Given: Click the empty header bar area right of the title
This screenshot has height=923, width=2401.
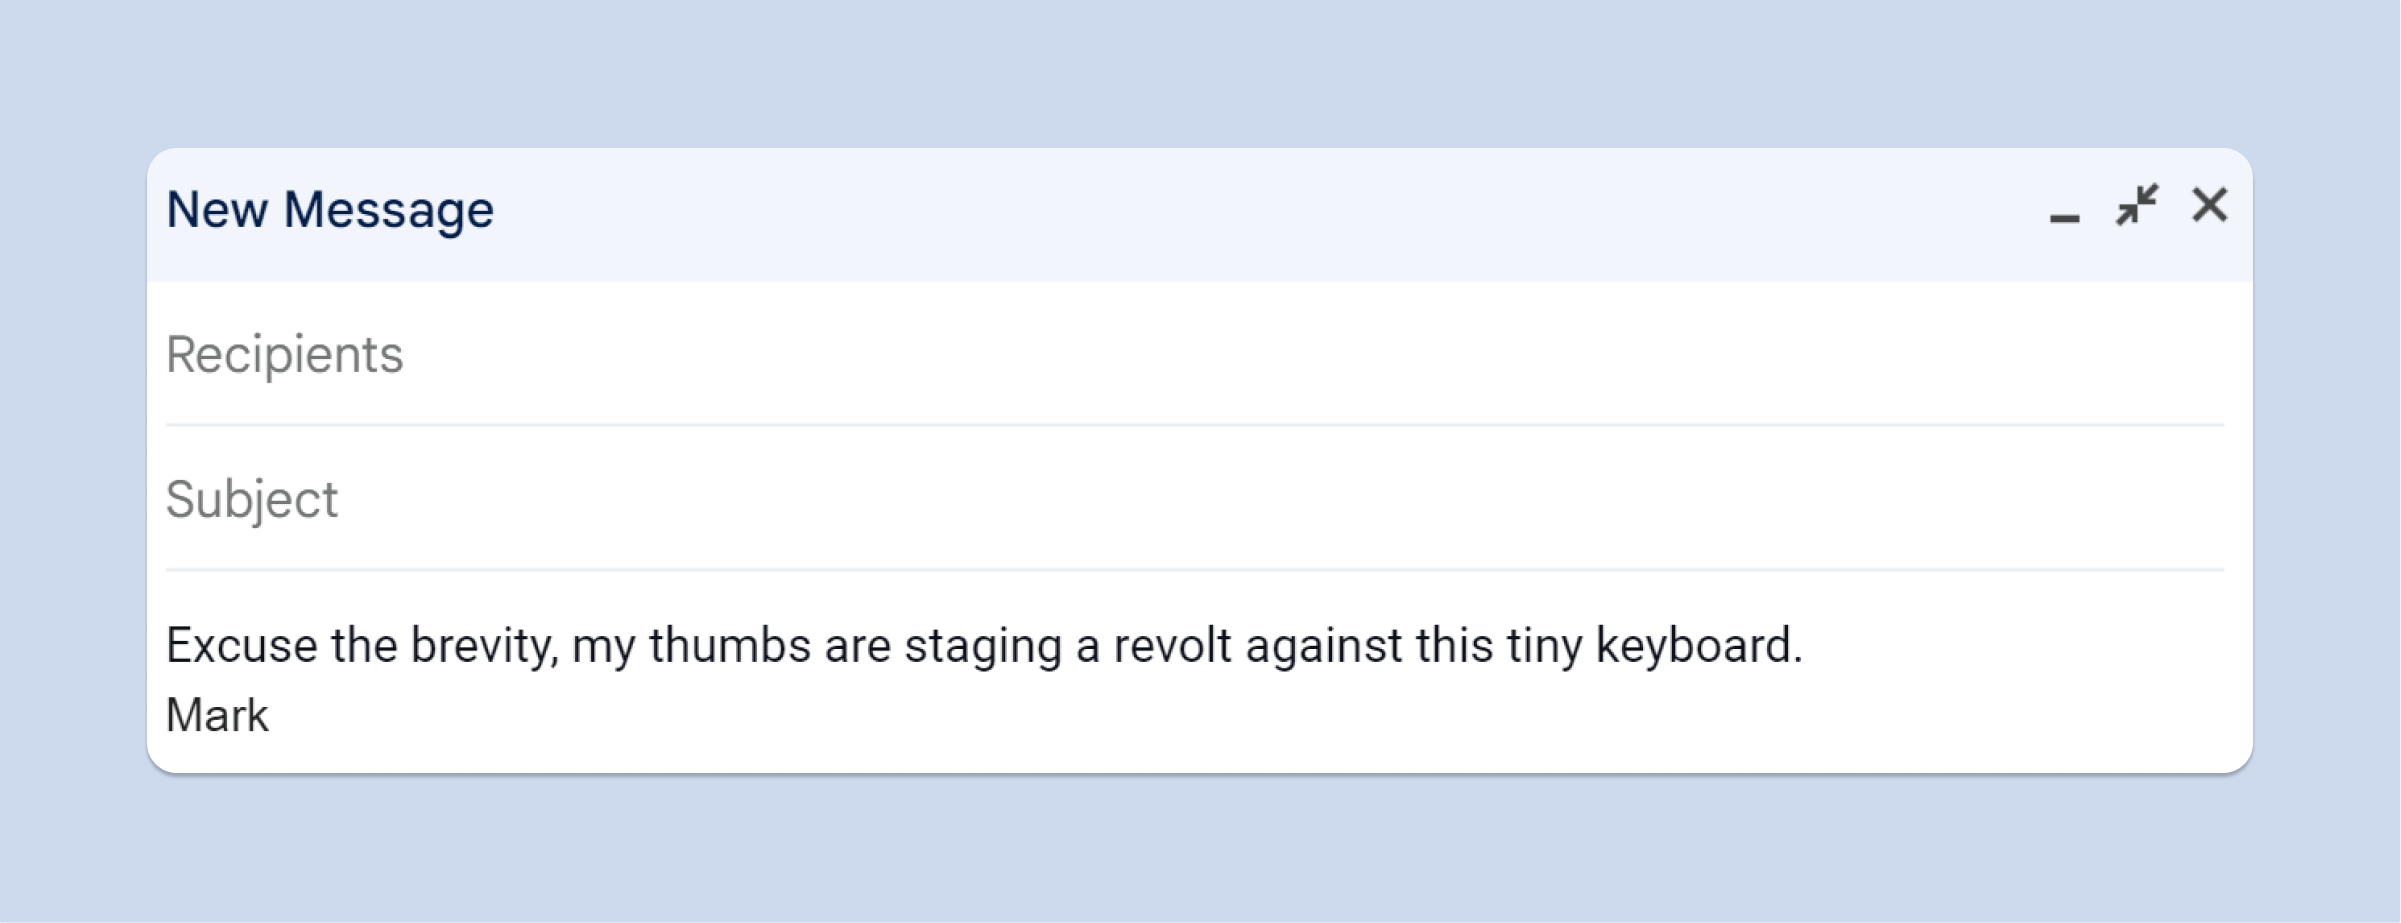Looking at the screenshot, I should coord(1200,212).
